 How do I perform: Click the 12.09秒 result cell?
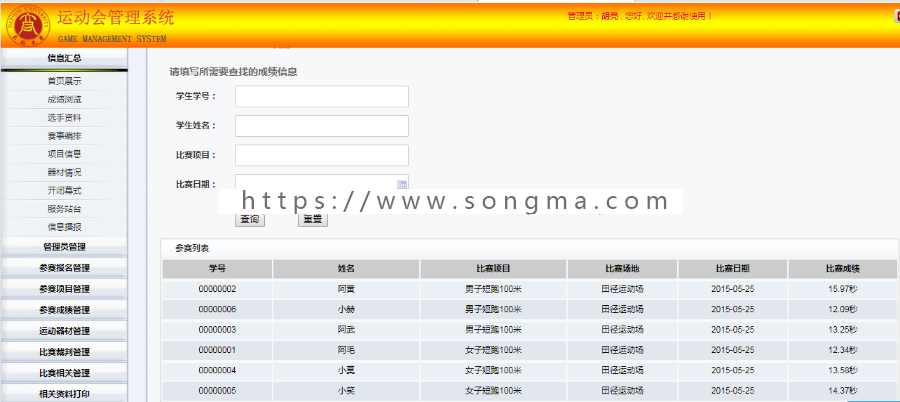click(x=843, y=310)
